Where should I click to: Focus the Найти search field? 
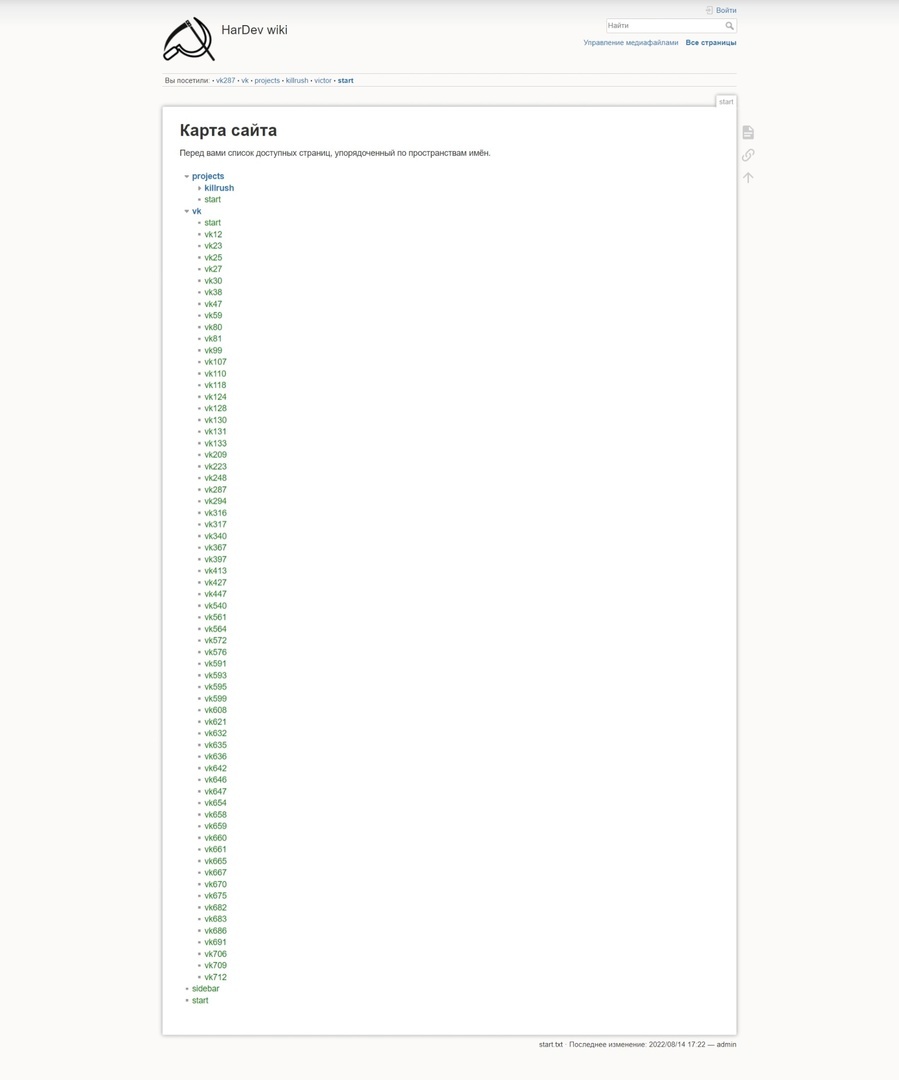point(665,25)
